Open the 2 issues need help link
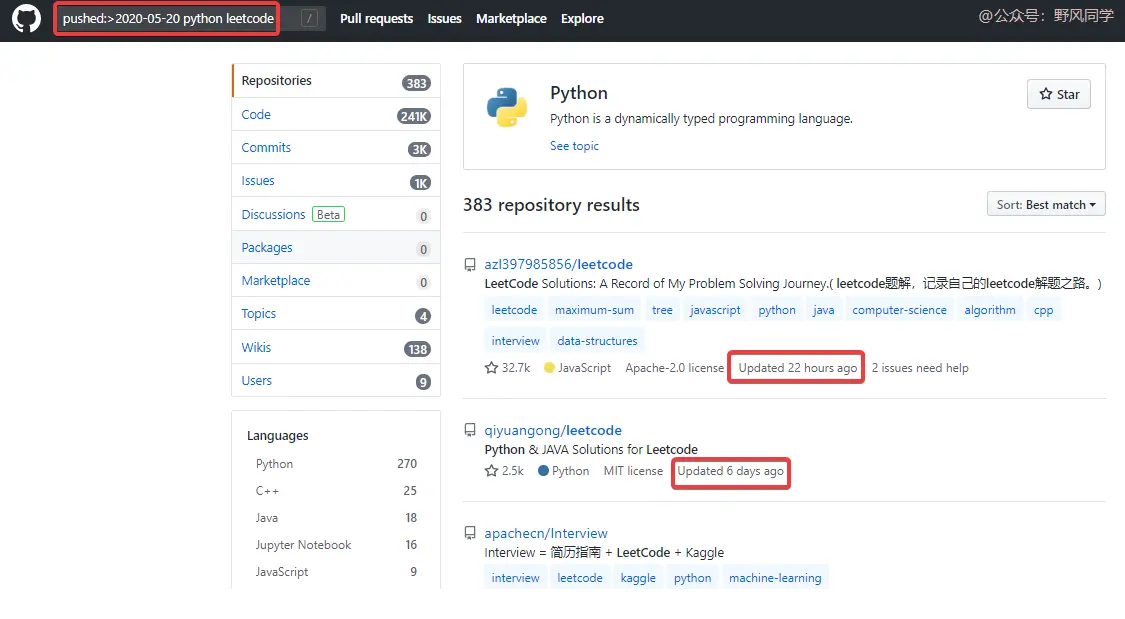The image size is (1125, 619). click(x=920, y=368)
